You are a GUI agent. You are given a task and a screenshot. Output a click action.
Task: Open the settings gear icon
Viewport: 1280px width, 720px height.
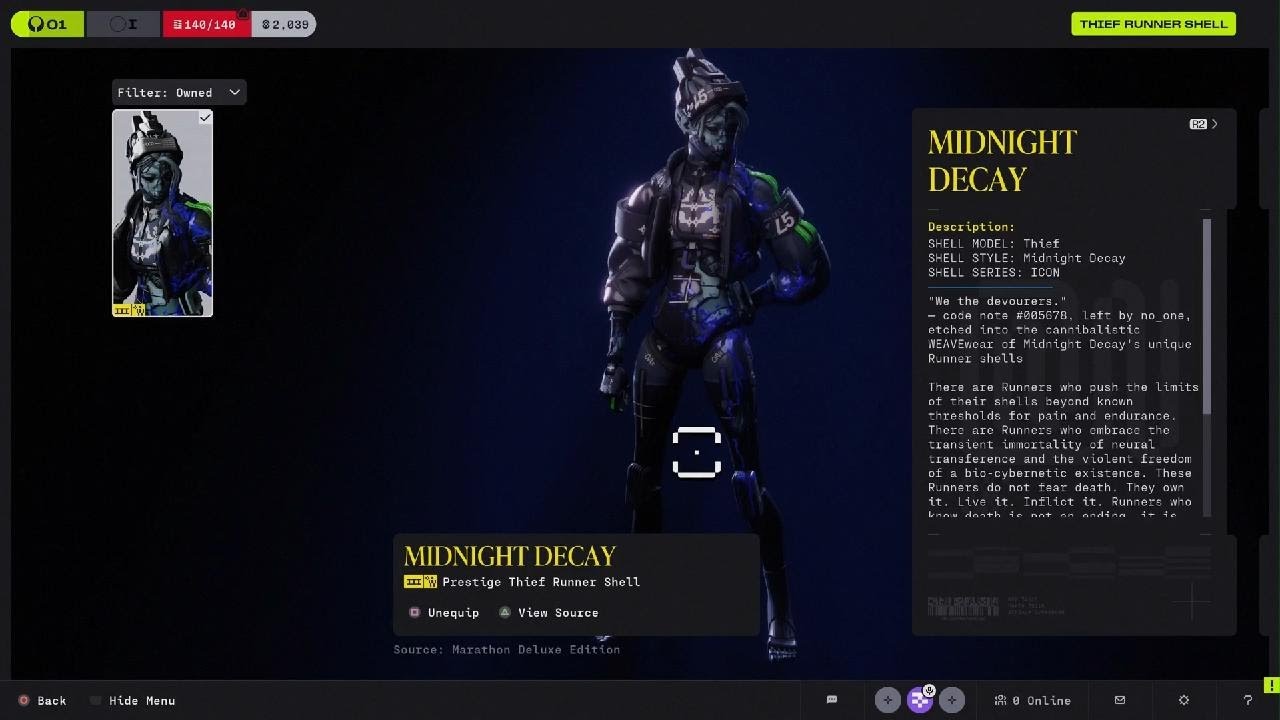(1184, 700)
